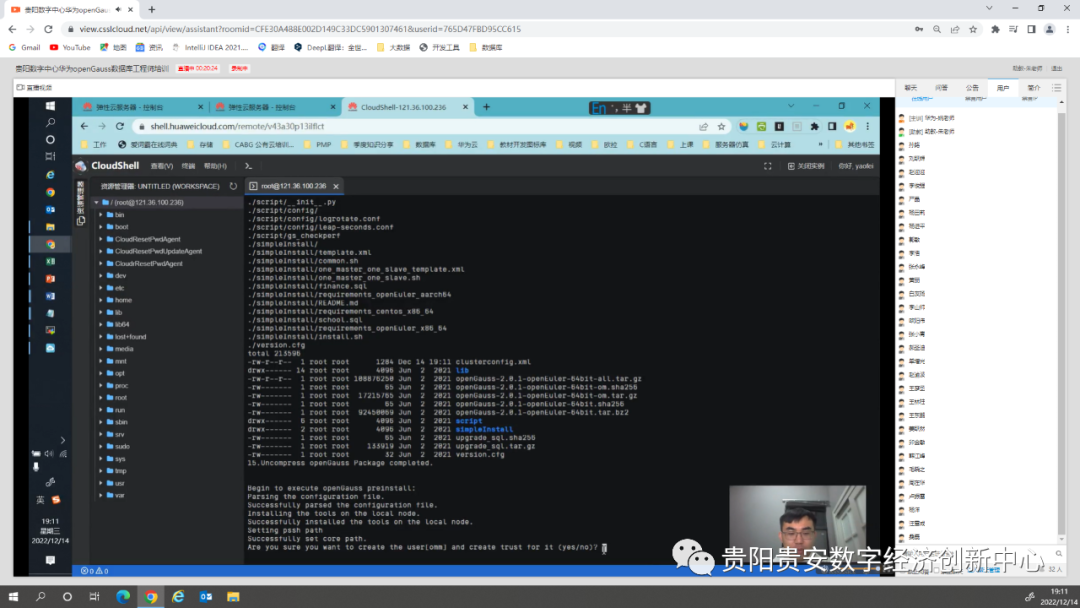This screenshot has width=1080, height=608.
Task: Select the opt folder in the tree
Action: (120, 373)
